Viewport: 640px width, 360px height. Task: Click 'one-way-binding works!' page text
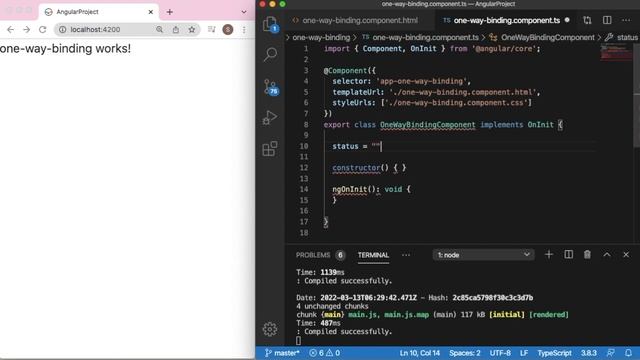coord(65,49)
